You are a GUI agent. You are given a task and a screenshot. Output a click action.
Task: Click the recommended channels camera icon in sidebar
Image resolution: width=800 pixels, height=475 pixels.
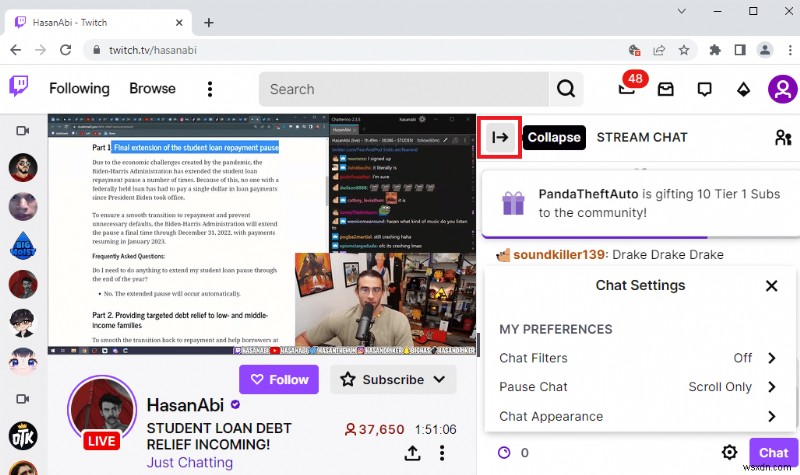coord(22,398)
